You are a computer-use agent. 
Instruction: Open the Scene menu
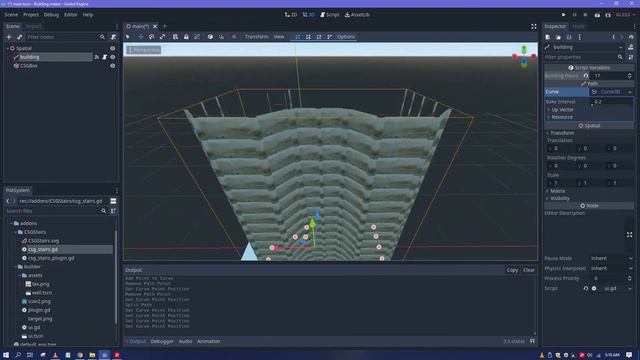point(11,15)
